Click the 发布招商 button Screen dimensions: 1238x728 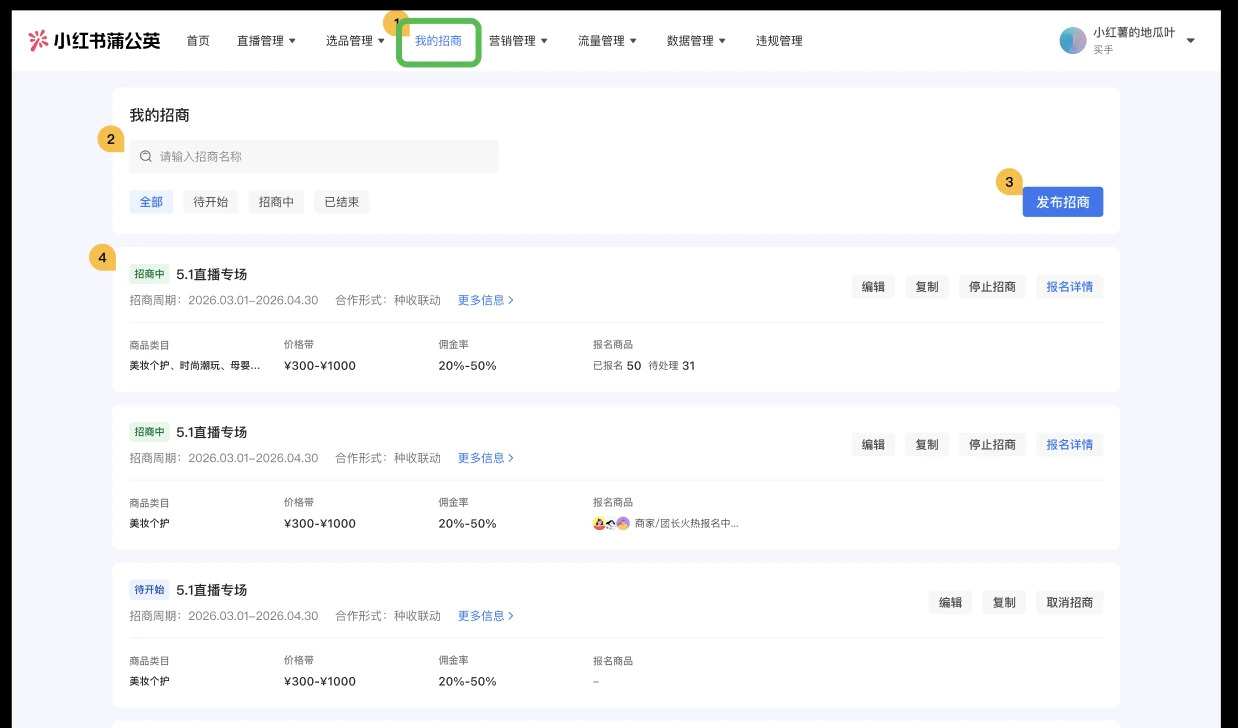click(1062, 202)
